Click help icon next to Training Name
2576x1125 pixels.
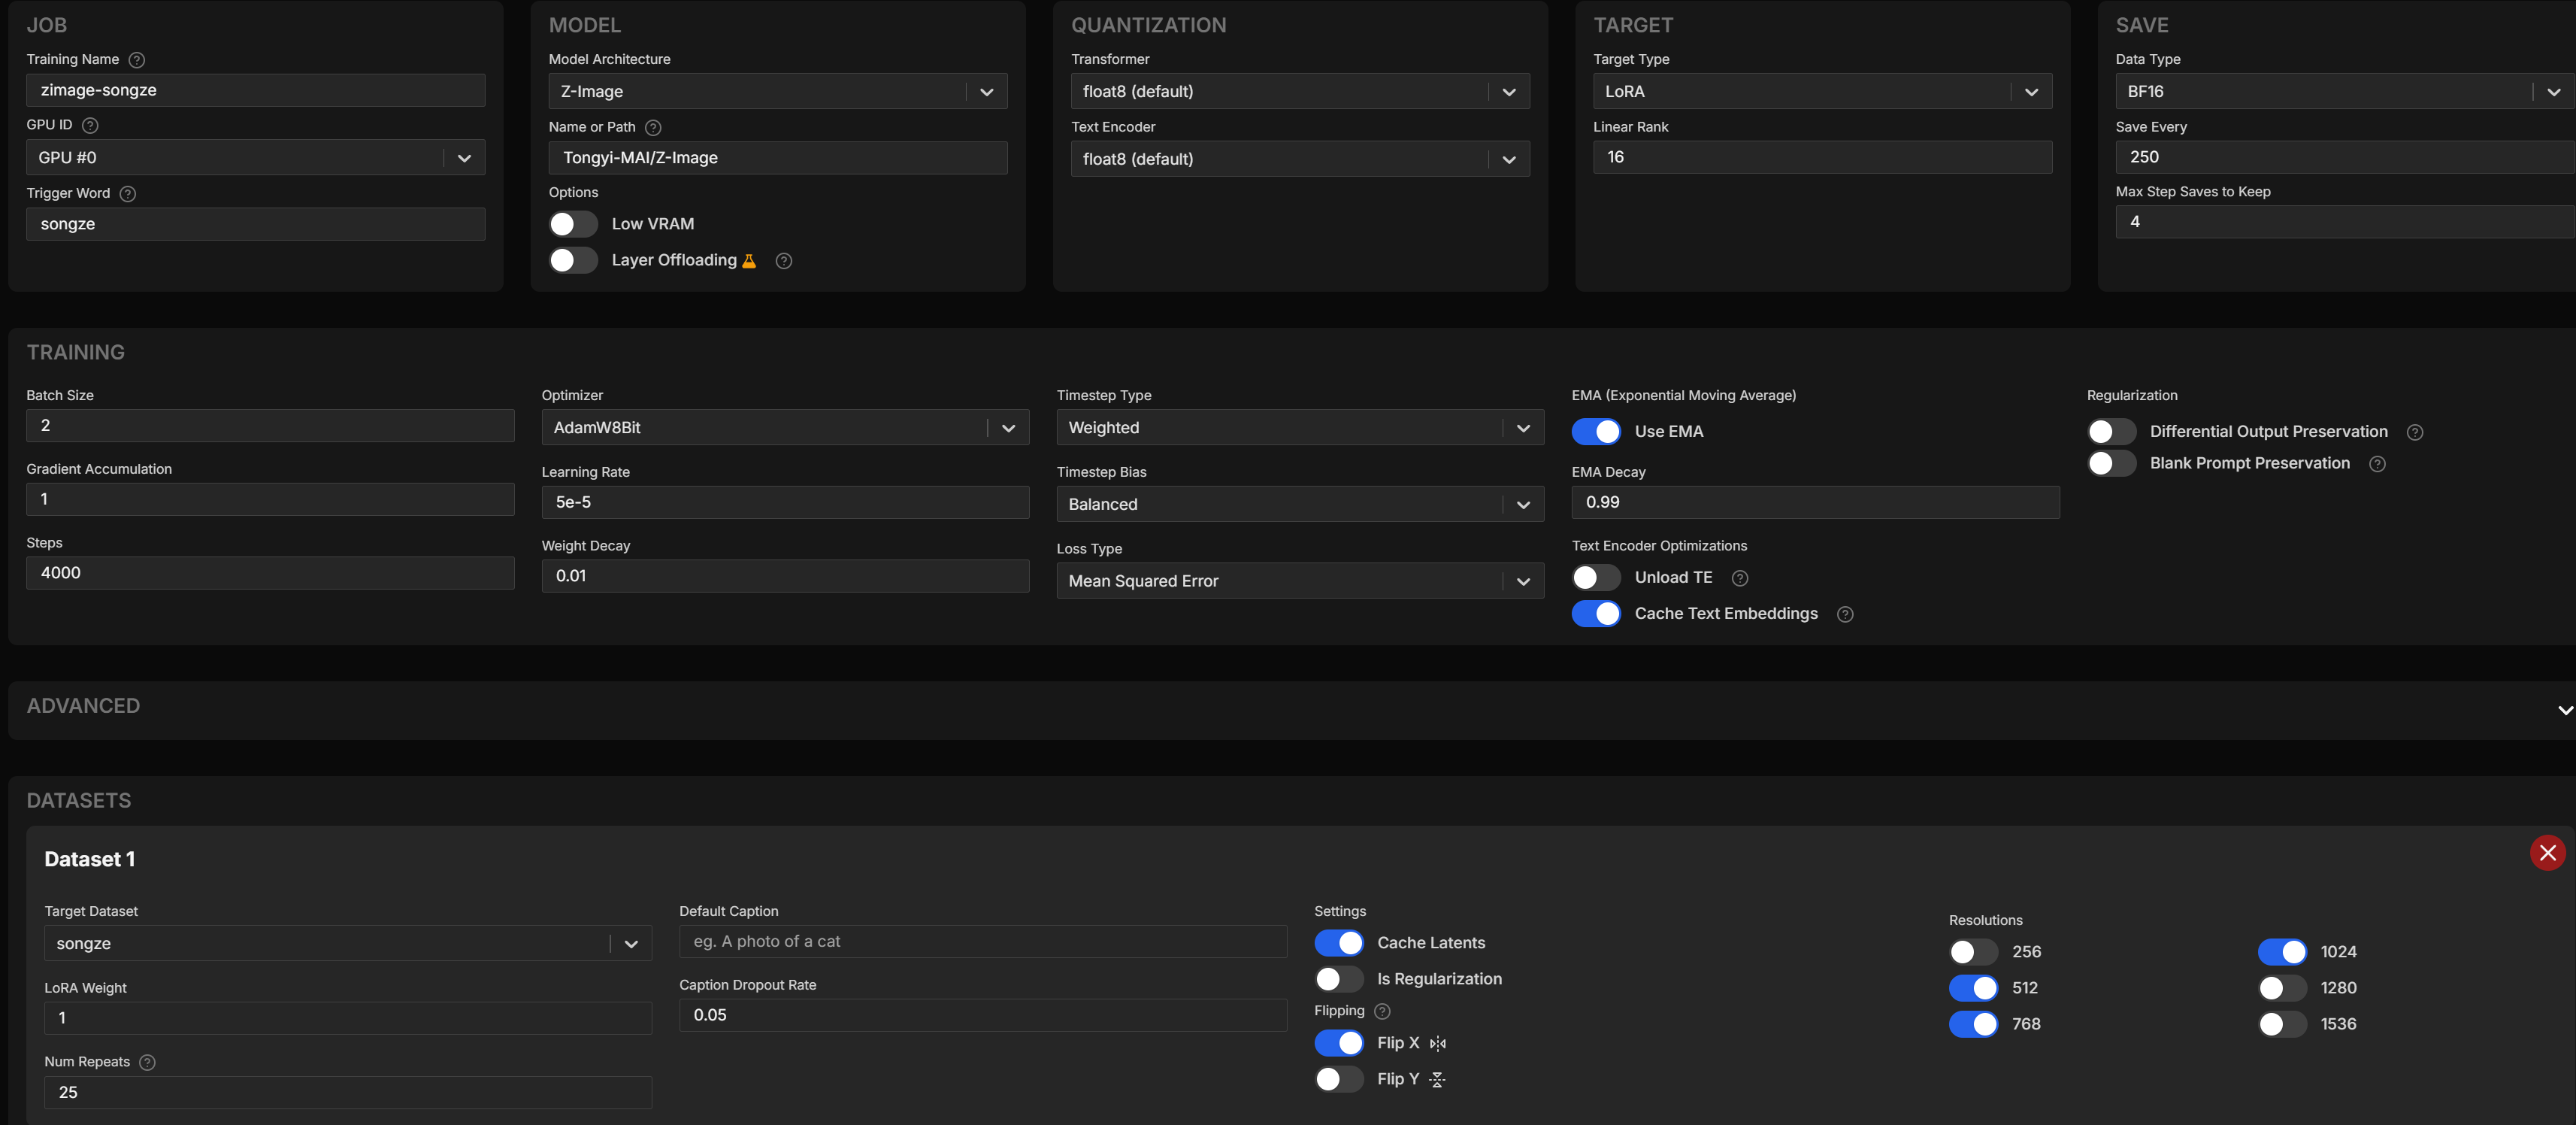coord(137,60)
